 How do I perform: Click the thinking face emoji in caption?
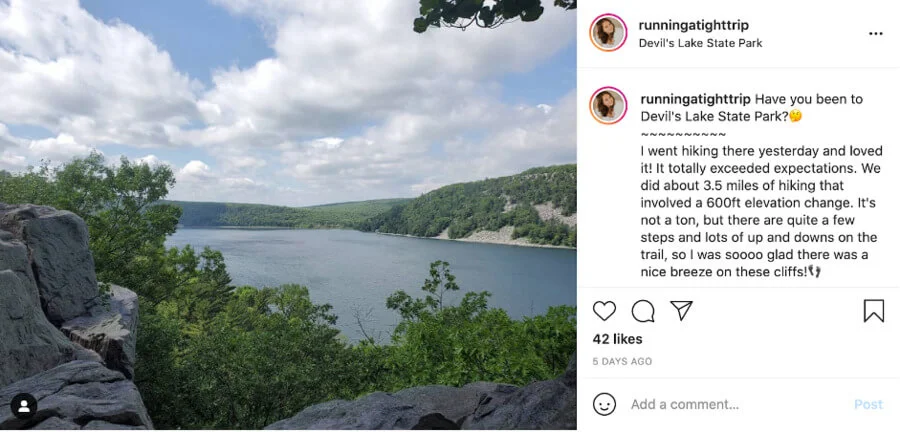(x=796, y=116)
